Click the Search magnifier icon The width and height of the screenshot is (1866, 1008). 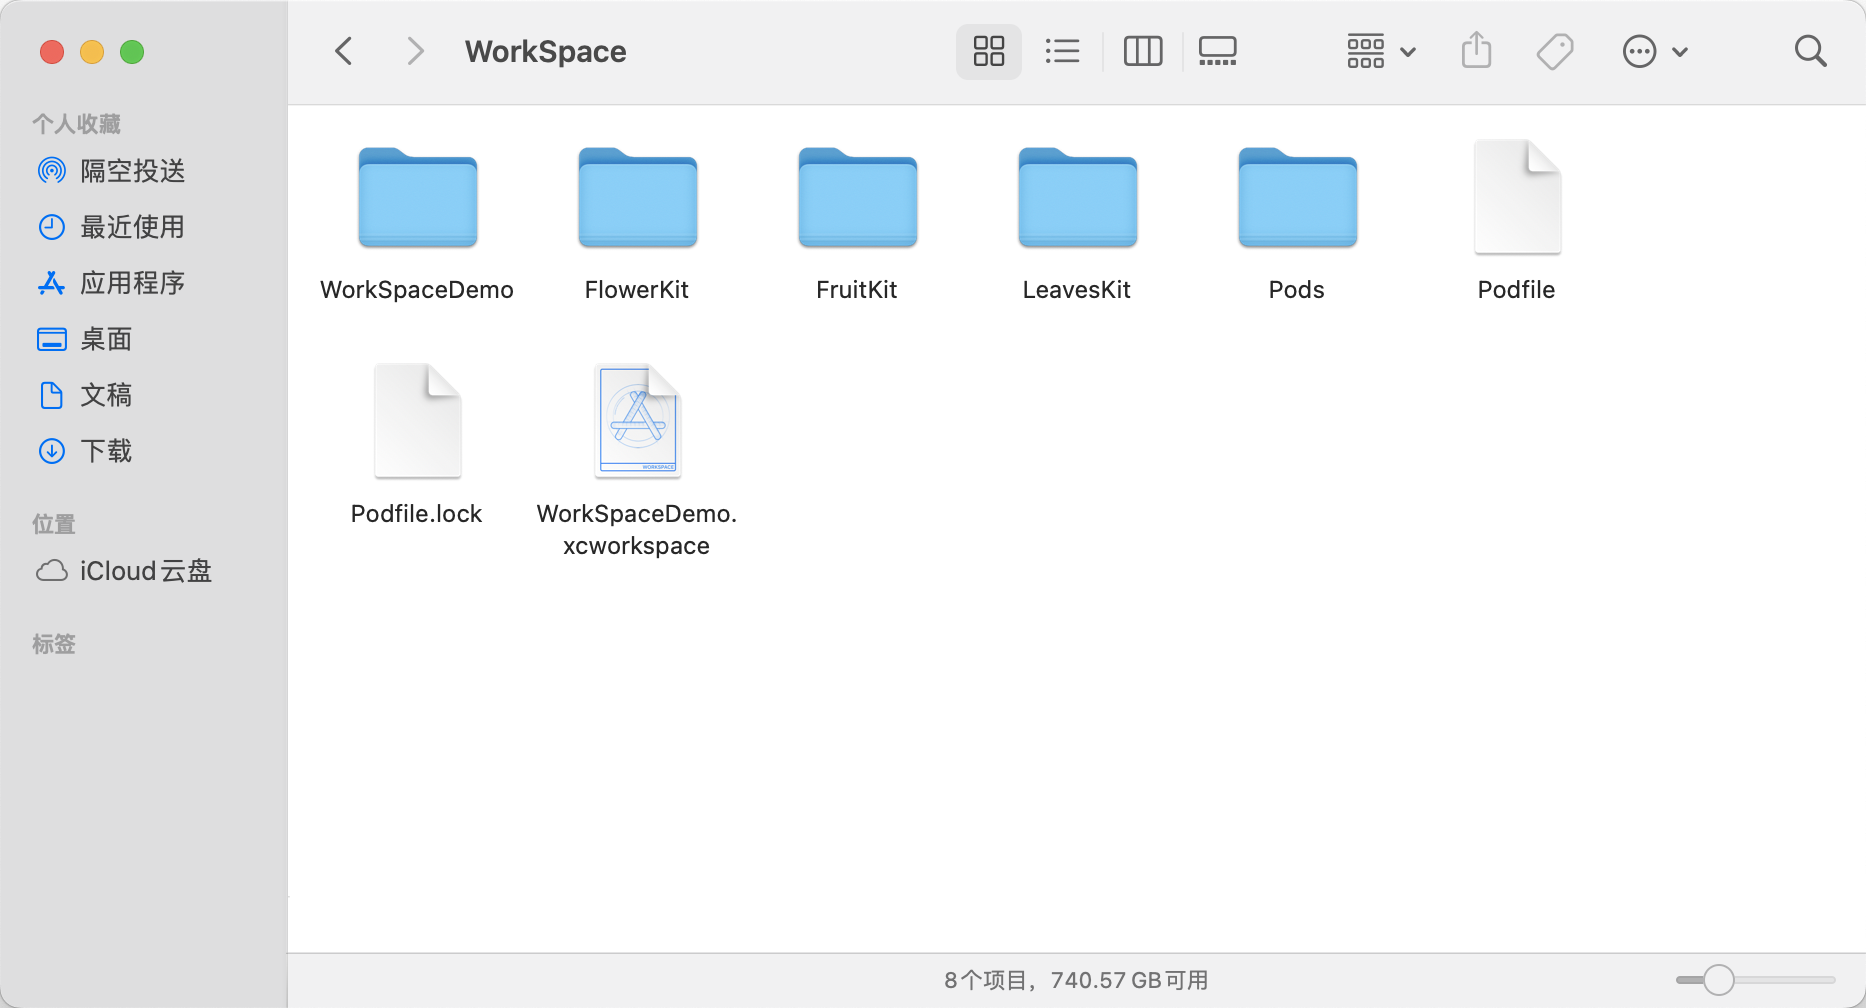[1810, 51]
